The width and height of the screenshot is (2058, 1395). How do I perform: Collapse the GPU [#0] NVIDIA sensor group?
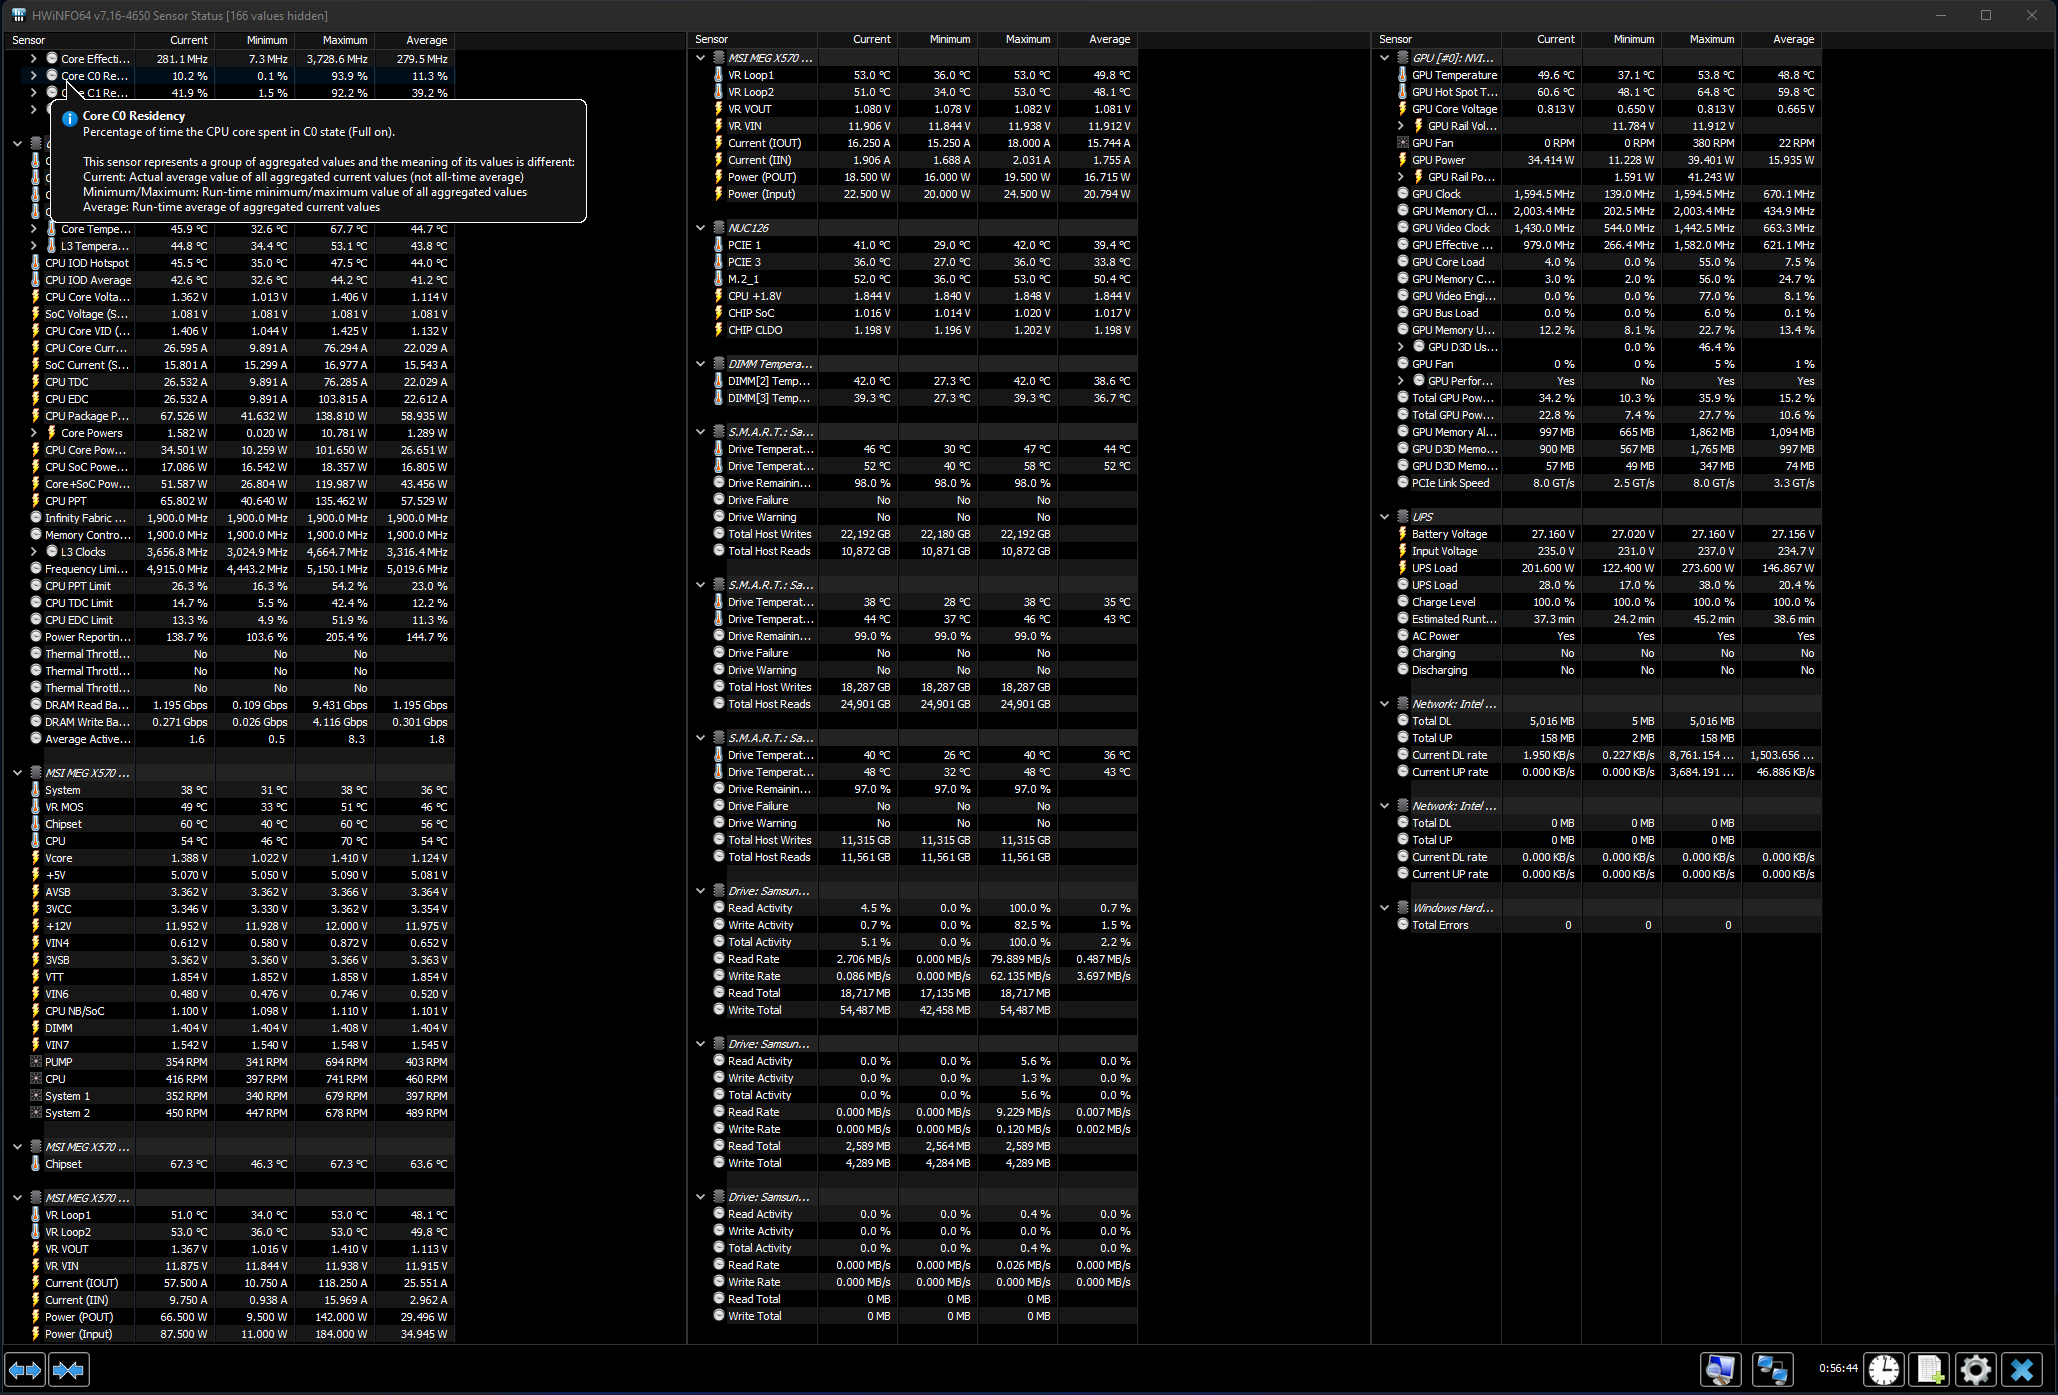(x=1385, y=58)
